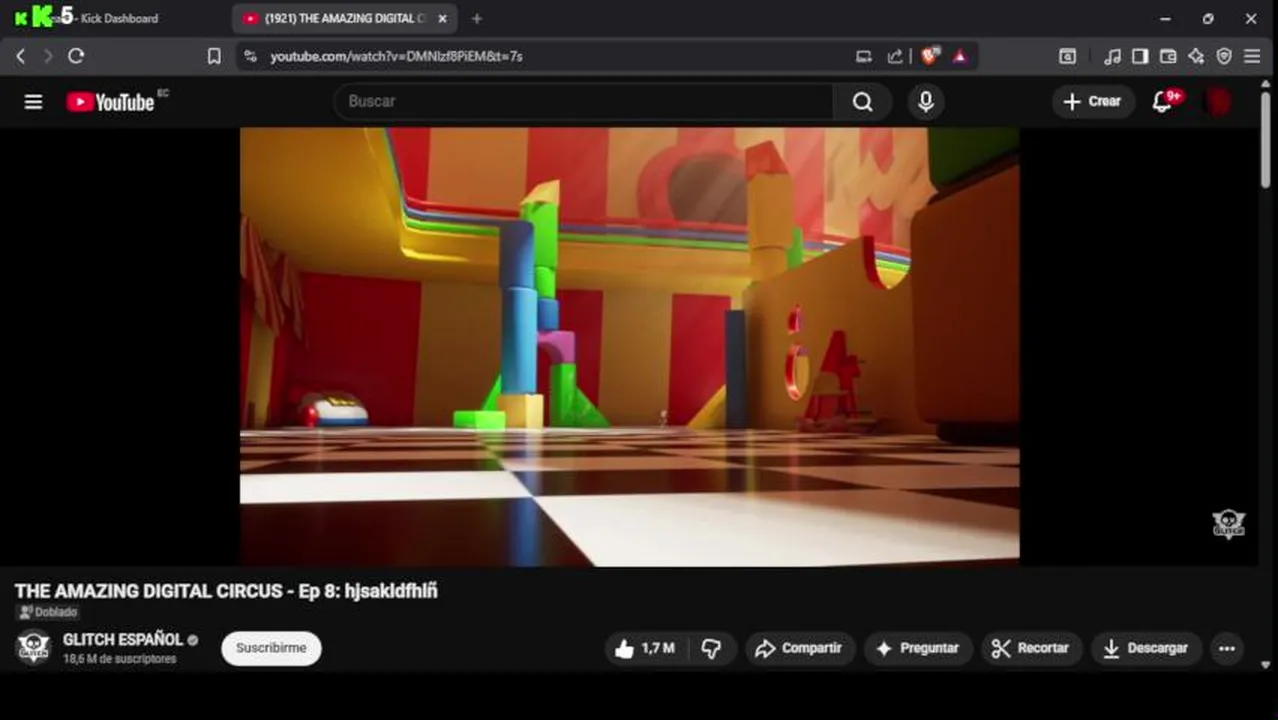The height and width of the screenshot is (720, 1278).
Task: Share this page via address bar icon
Action: coord(895,57)
